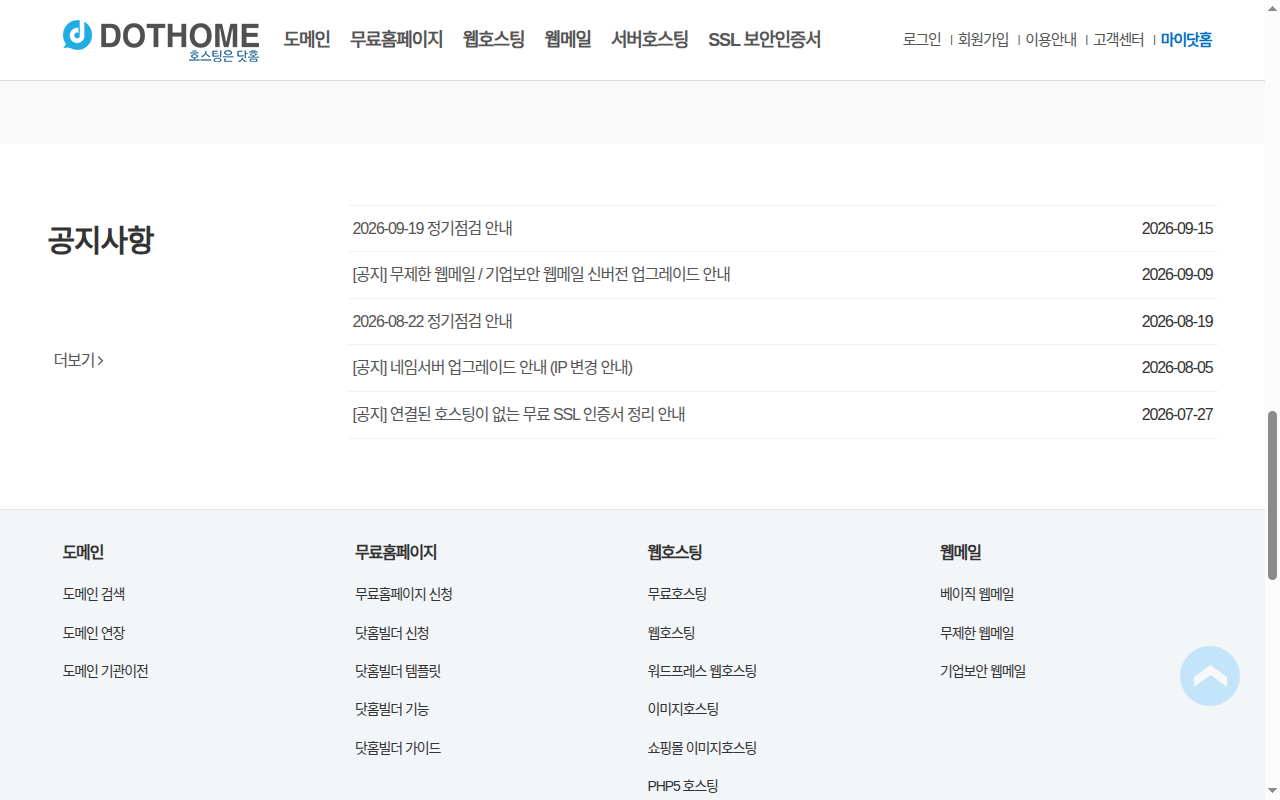Open the footer link 닷홈빌더 가이드
Viewport: 1280px width, 800px height.
pos(398,748)
